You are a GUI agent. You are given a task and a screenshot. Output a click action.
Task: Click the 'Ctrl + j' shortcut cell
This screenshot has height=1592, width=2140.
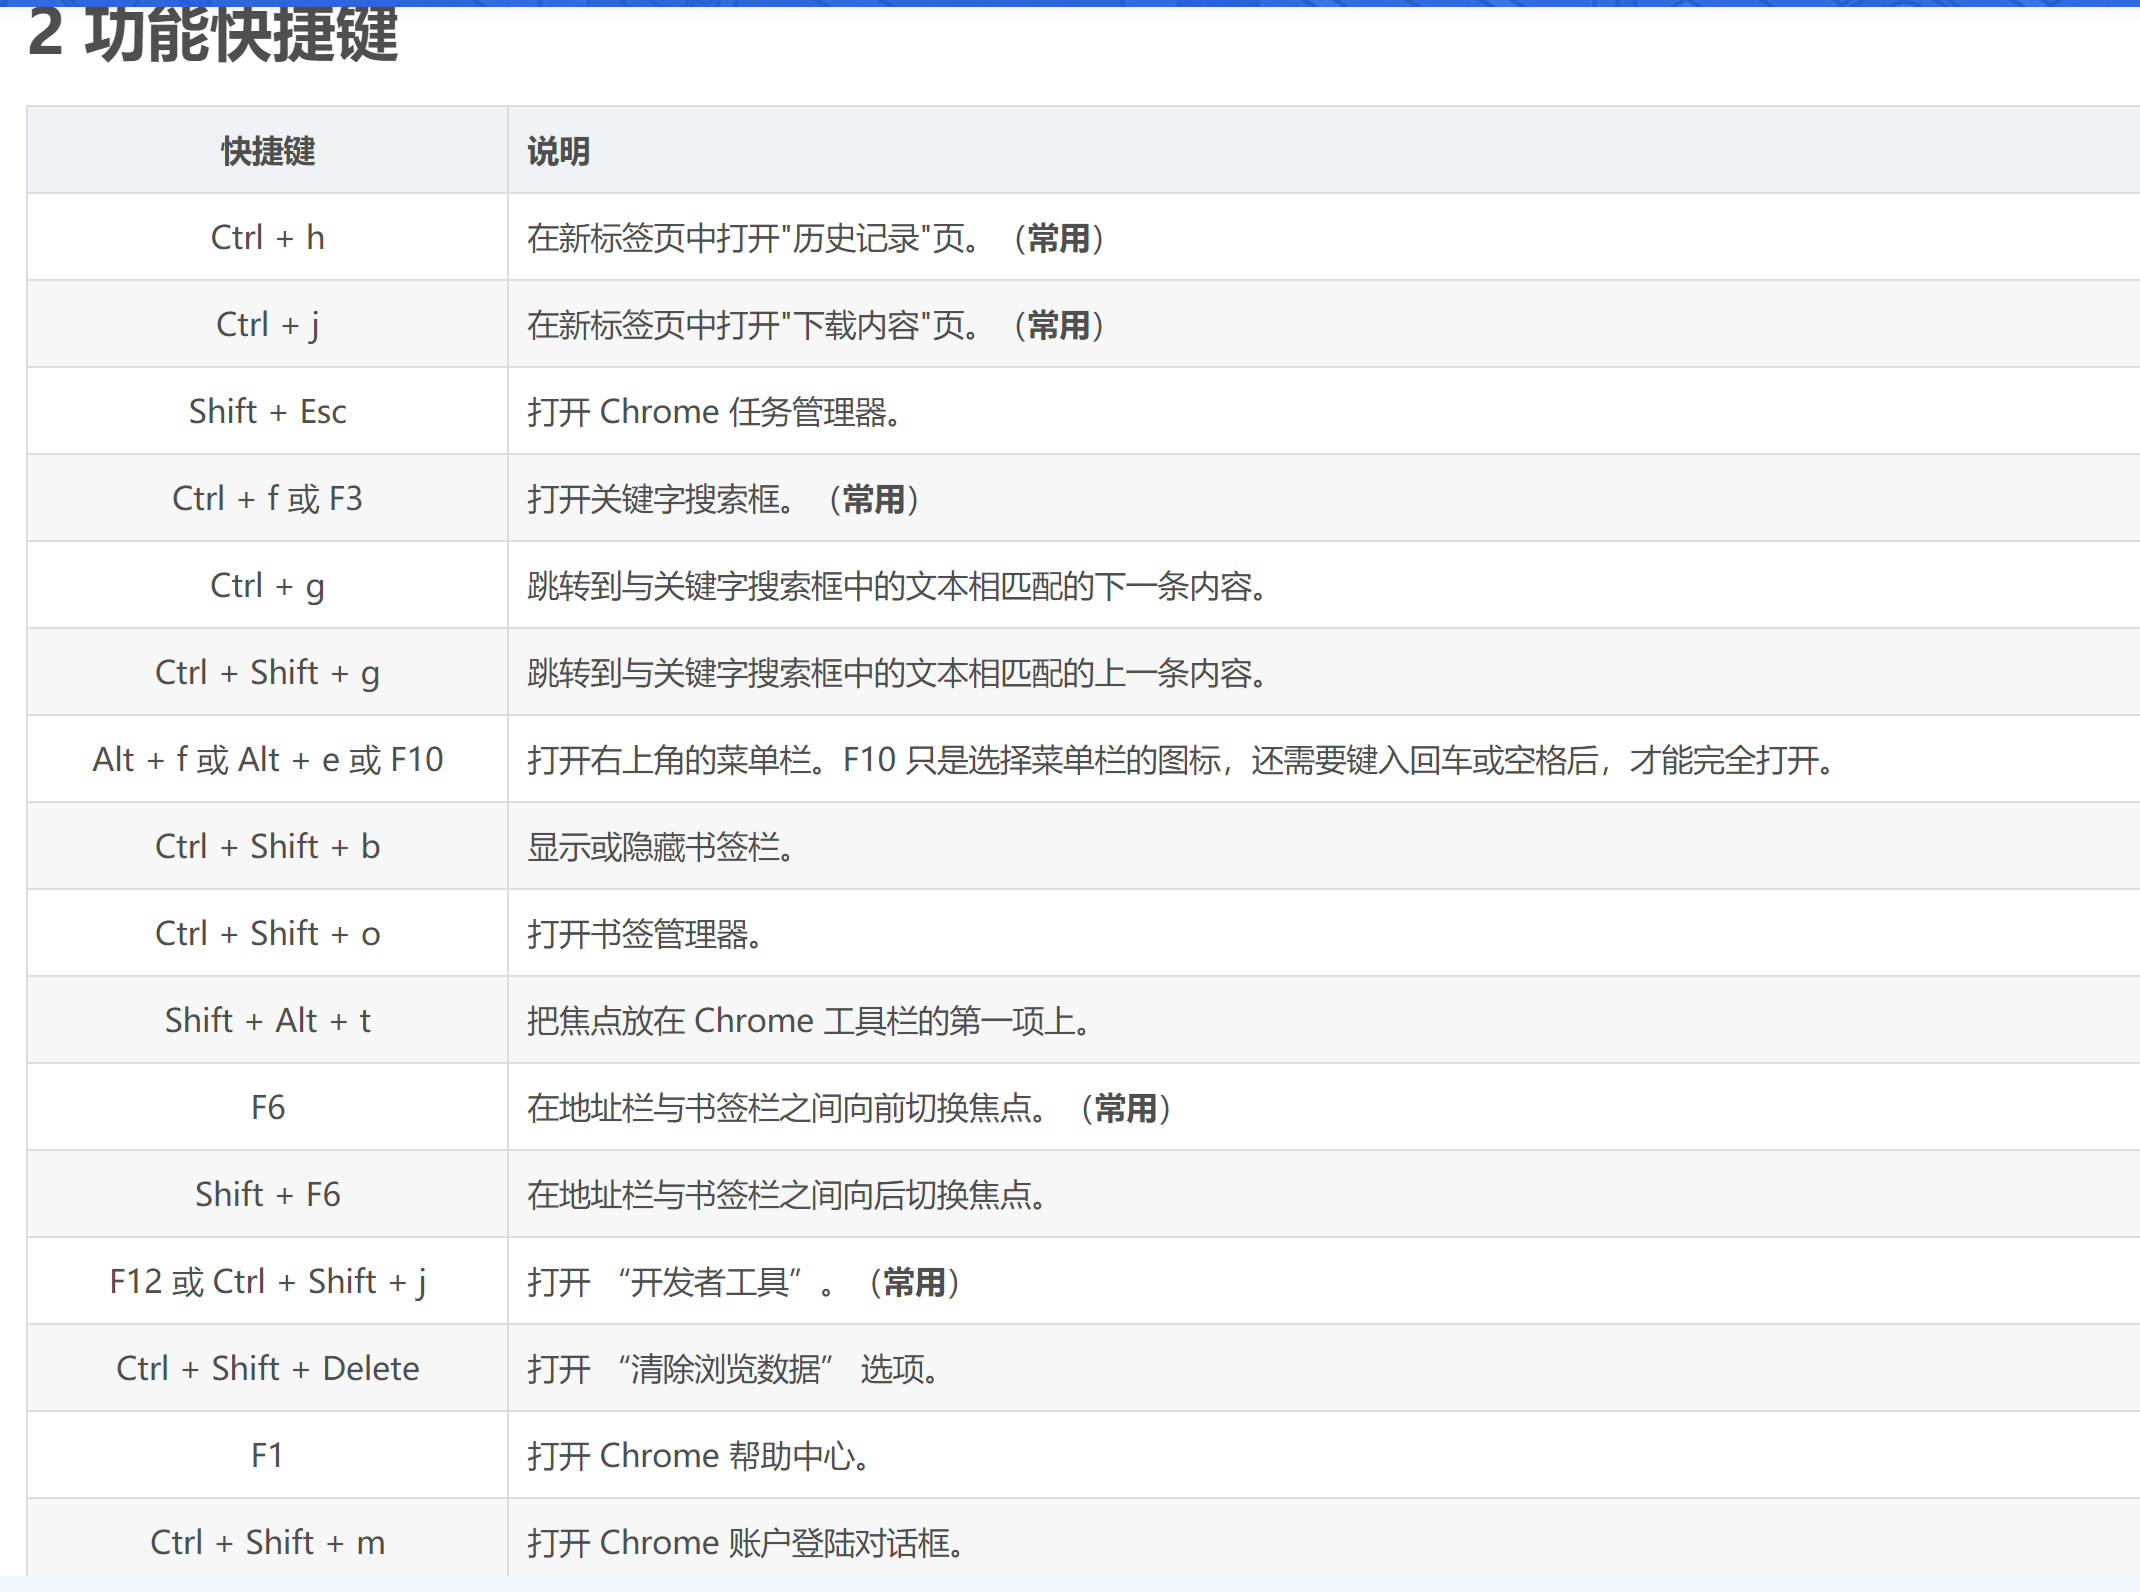[267, 325]
